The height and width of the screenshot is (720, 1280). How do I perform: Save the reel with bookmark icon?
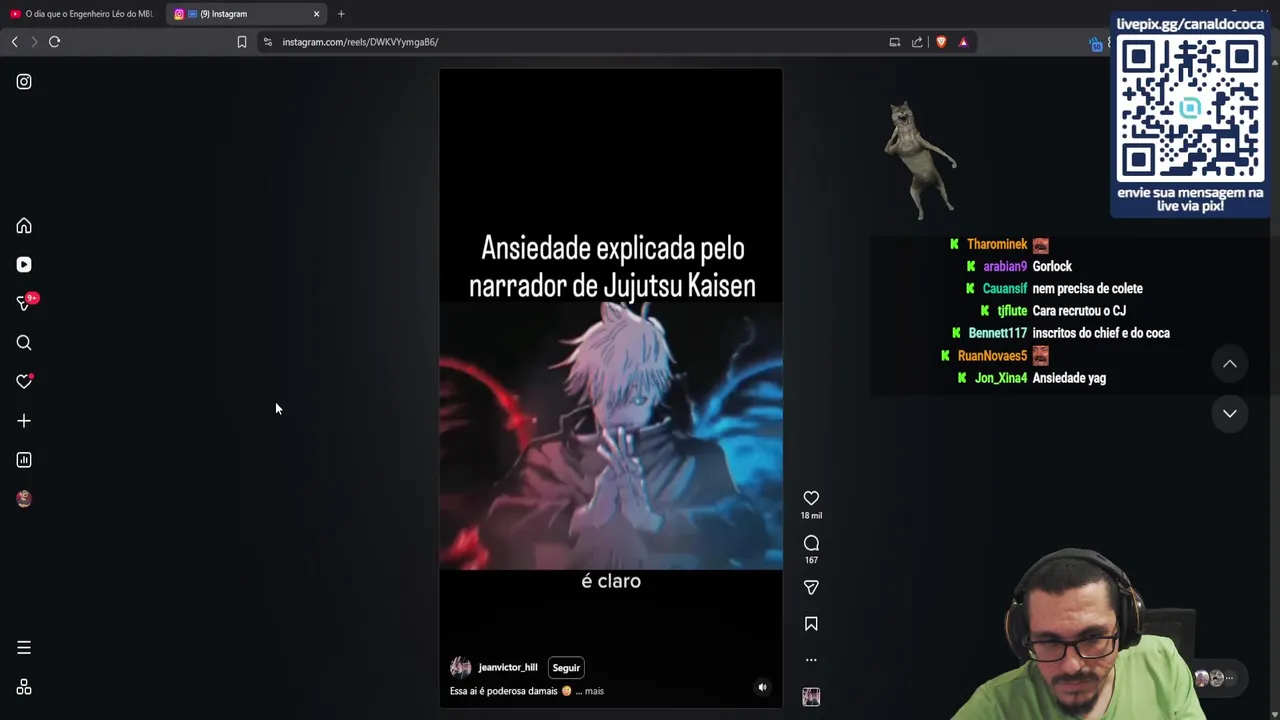point(811,624)
